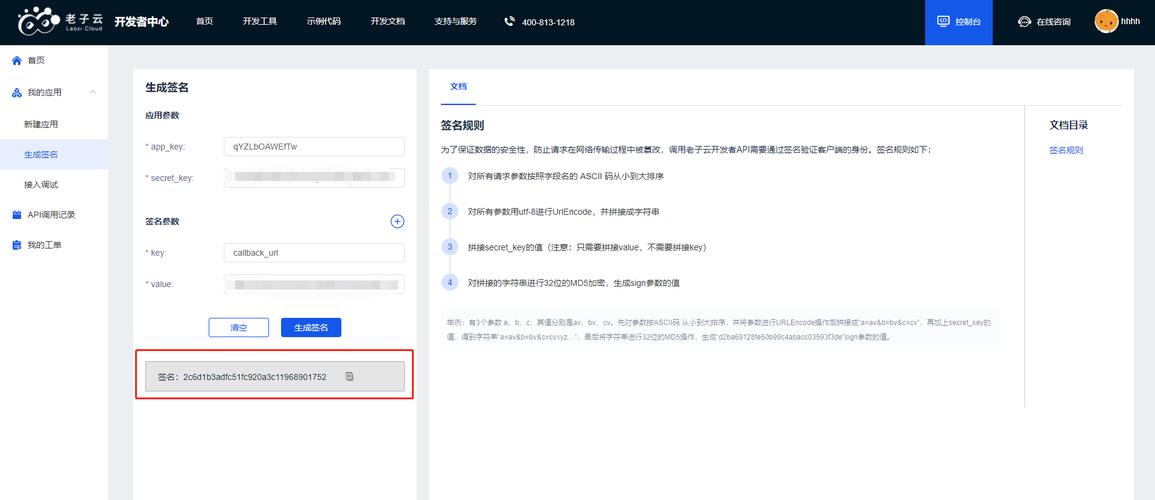Screen dimensions: 1155x500
Task: Click the Laozi Cloud logo
Action: [61, 21]
